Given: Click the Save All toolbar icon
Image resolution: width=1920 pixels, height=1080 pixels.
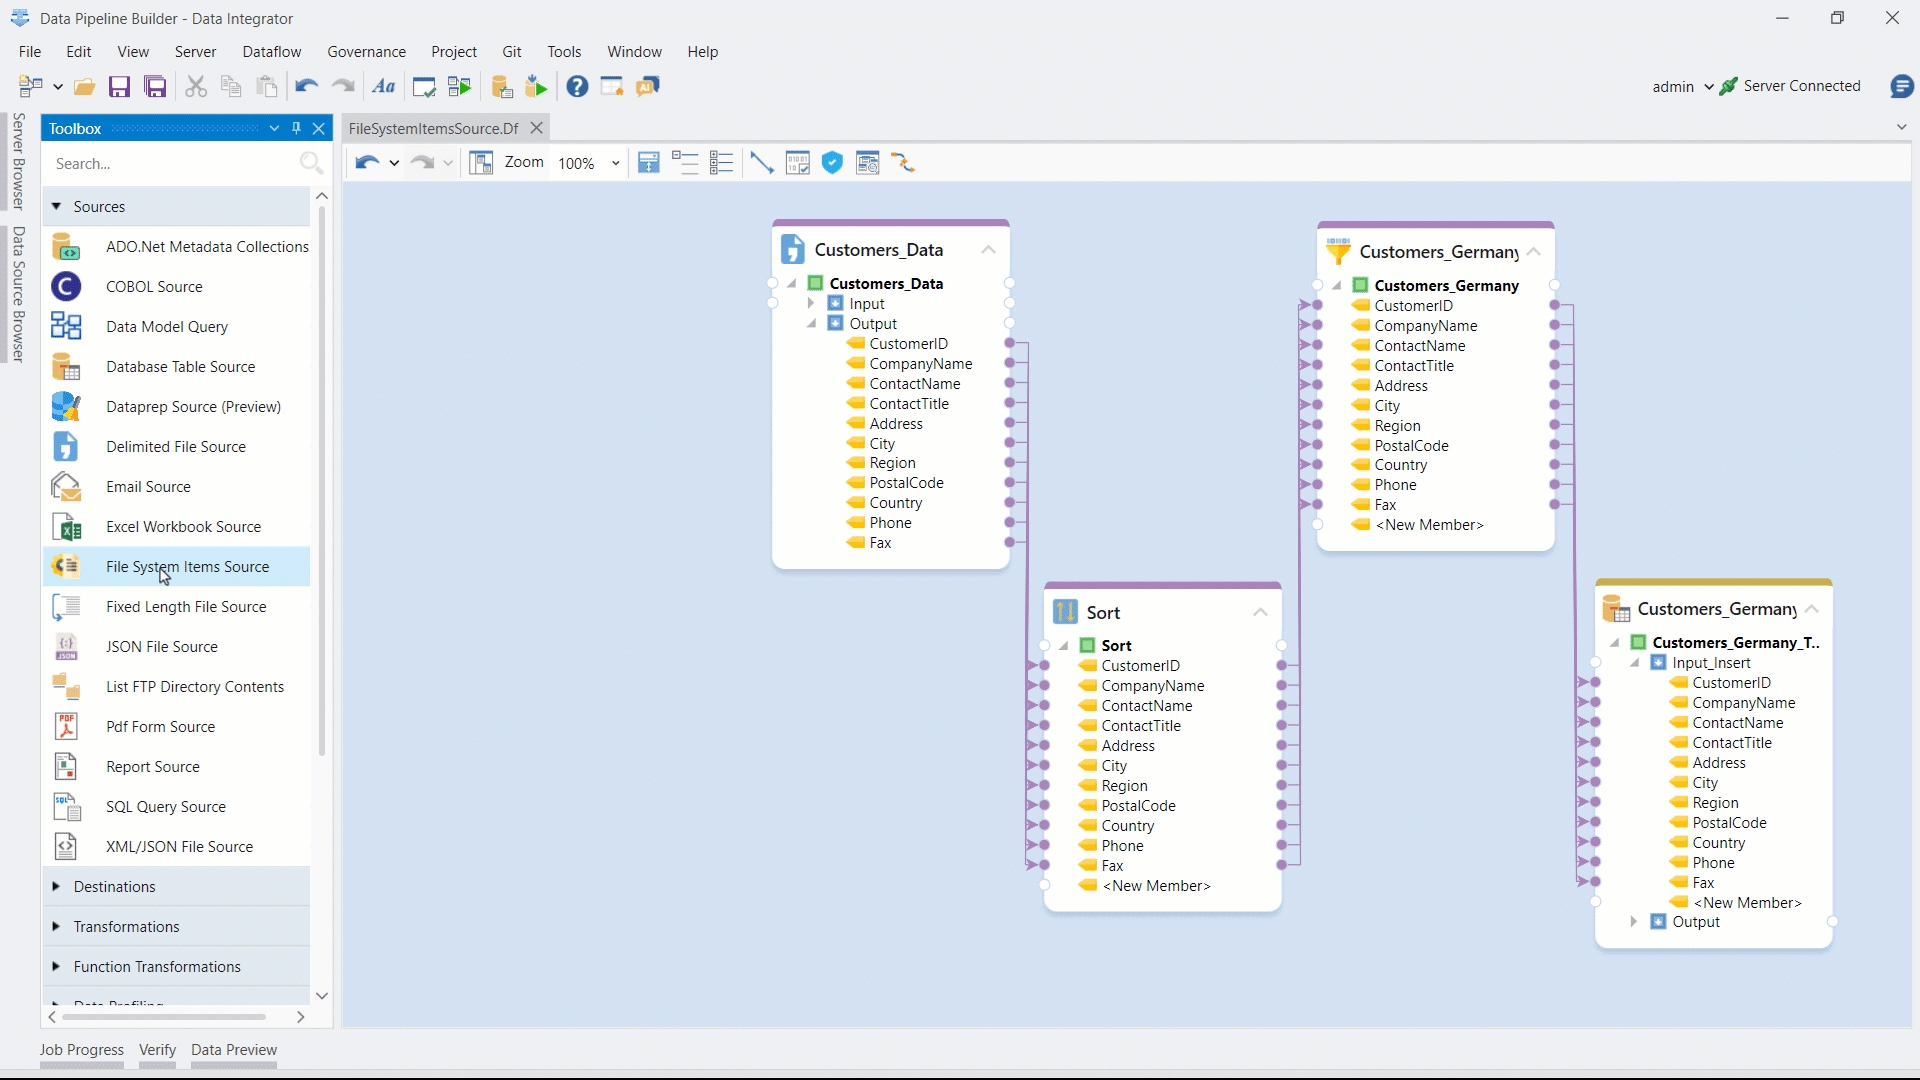Looking at the screenshot, I should (x=156, y=87).
